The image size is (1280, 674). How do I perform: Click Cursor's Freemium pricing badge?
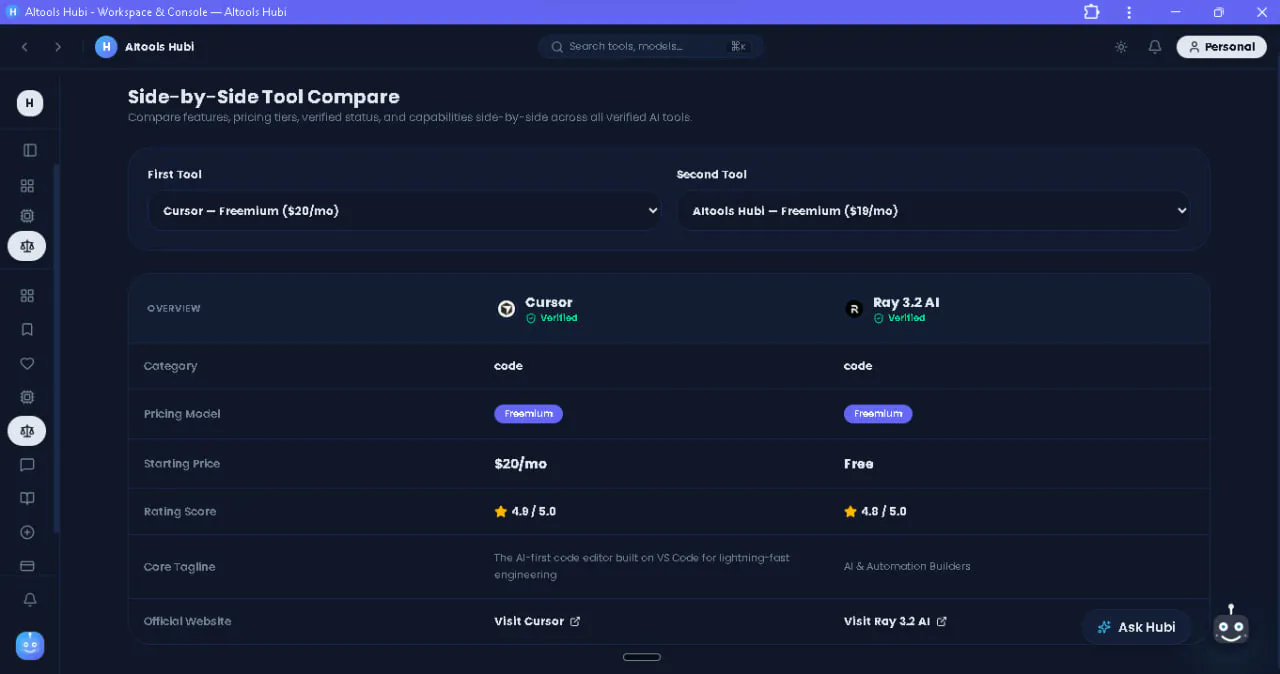coord(528,414)
